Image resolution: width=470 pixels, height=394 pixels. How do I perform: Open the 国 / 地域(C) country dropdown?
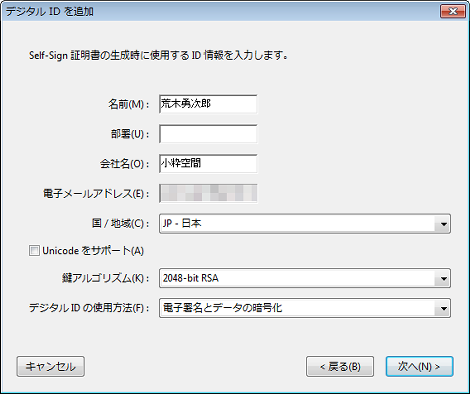coord(305,223)
